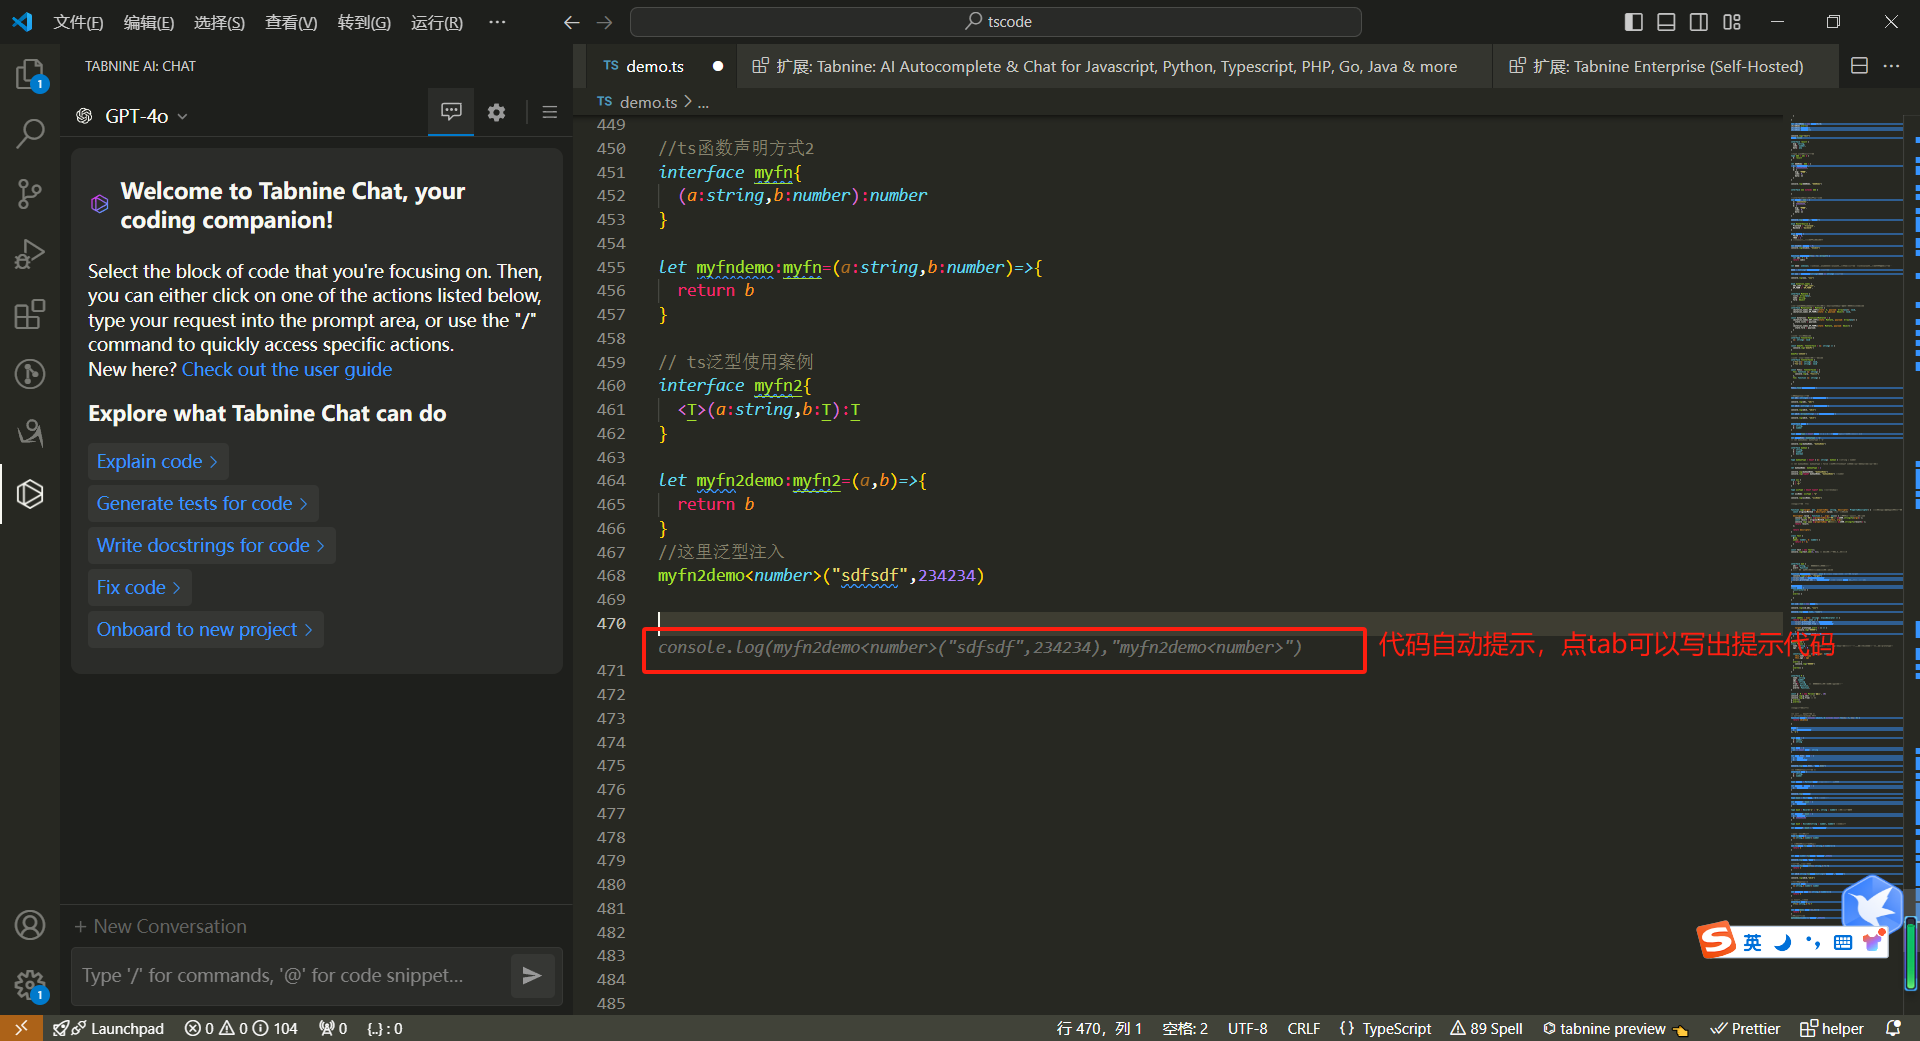Toggle the bottom panel layout icon
This screenshot has height=1041, width=1920.
click(1666, 22)
